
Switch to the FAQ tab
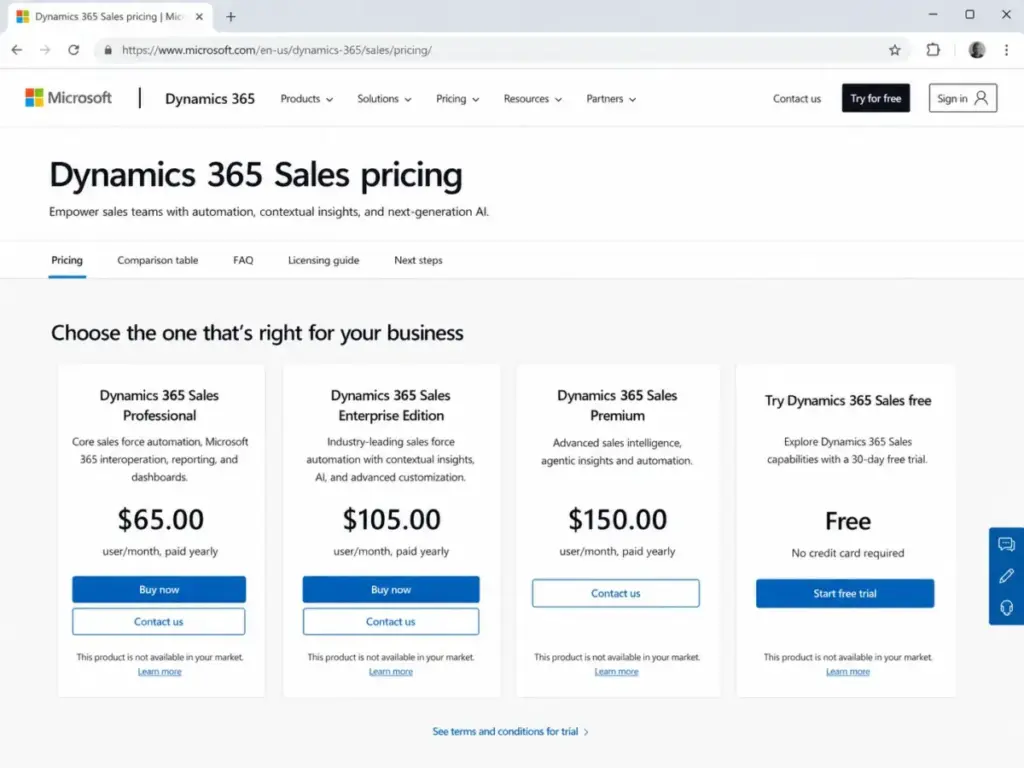click(x=243, y=260)
